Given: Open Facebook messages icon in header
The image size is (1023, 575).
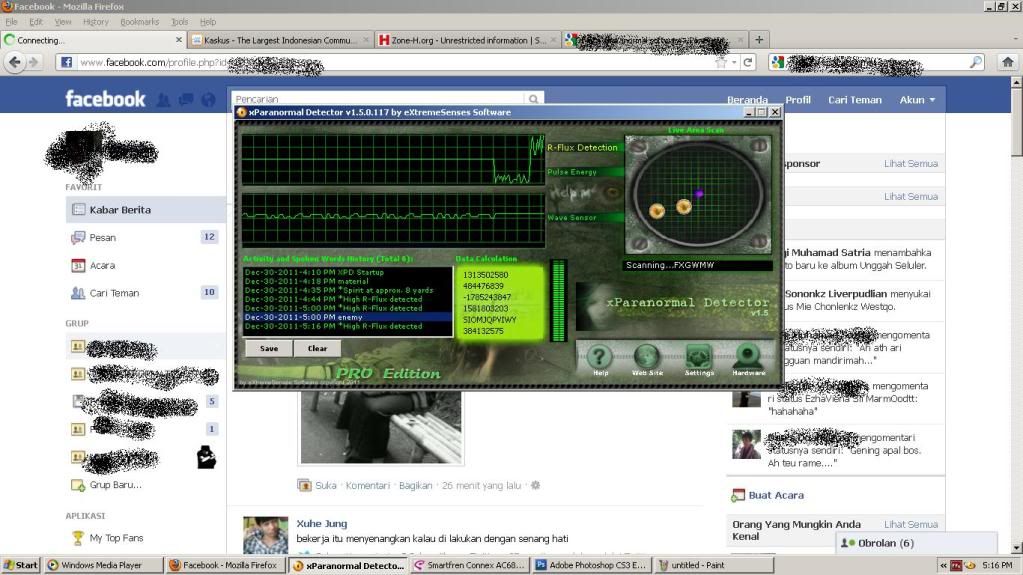Looking at the screenshot, I should pyautogui.click(x=186, y=100).
